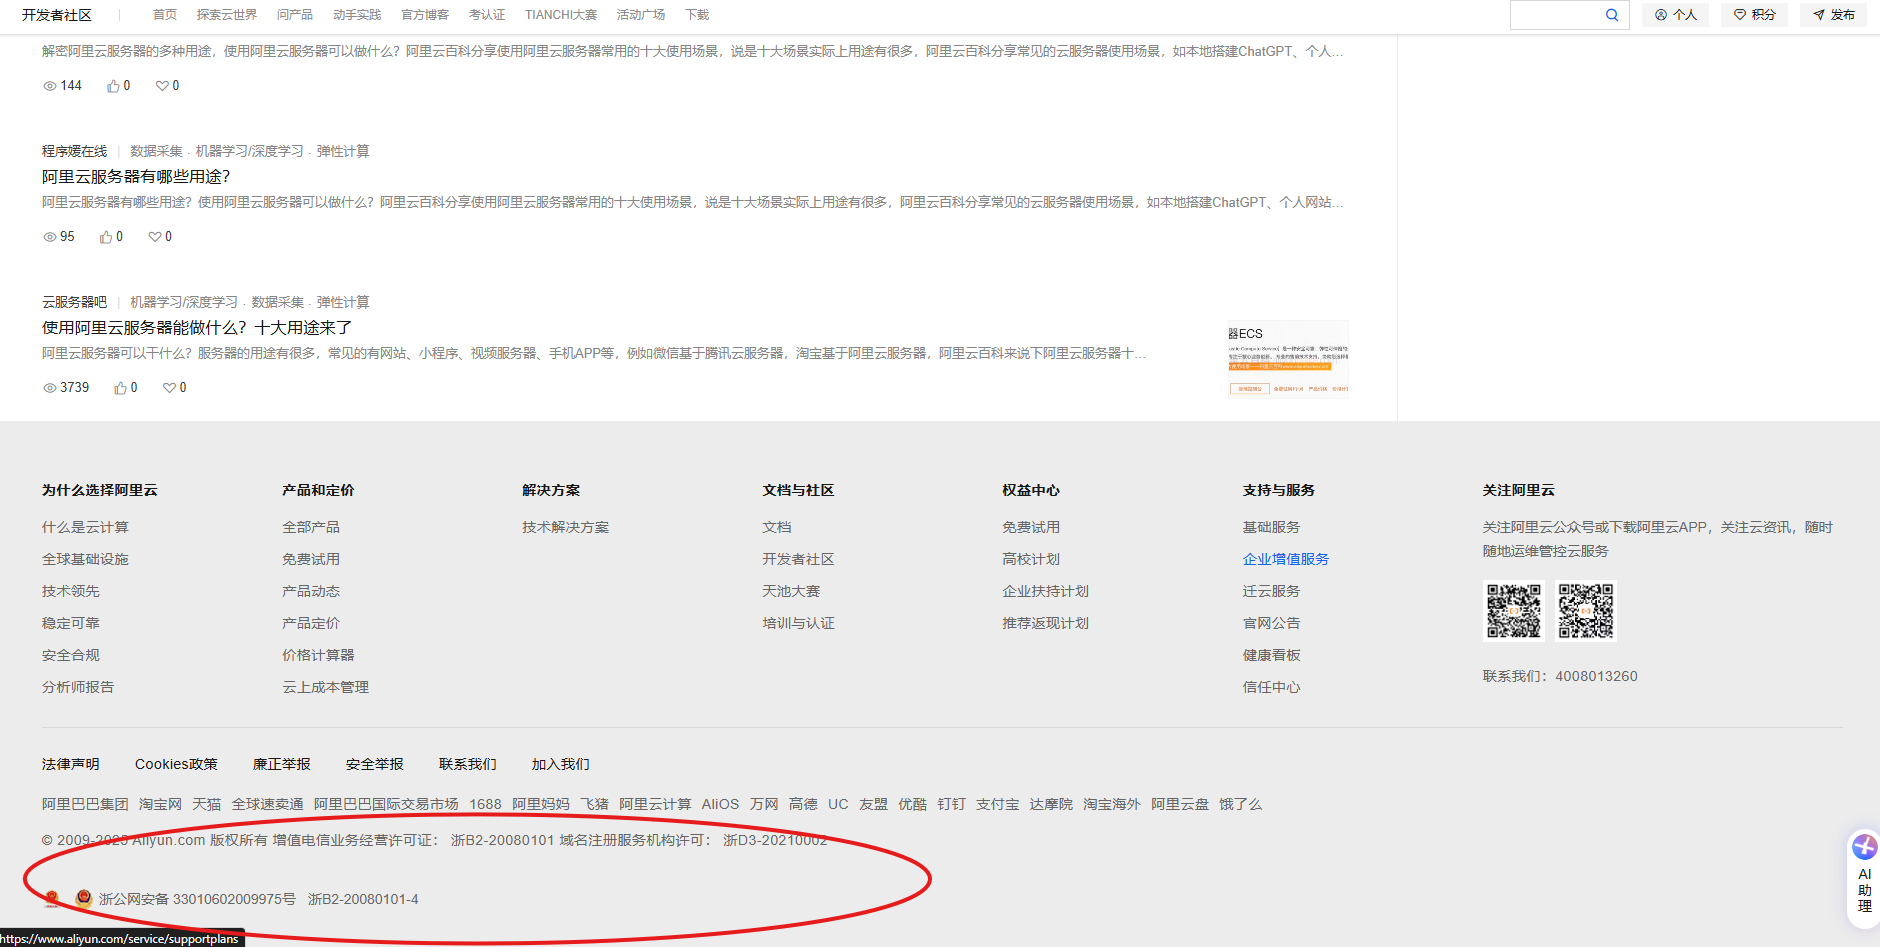
Task: Click the 开发者社区 site title
Action: pos(57,15)
